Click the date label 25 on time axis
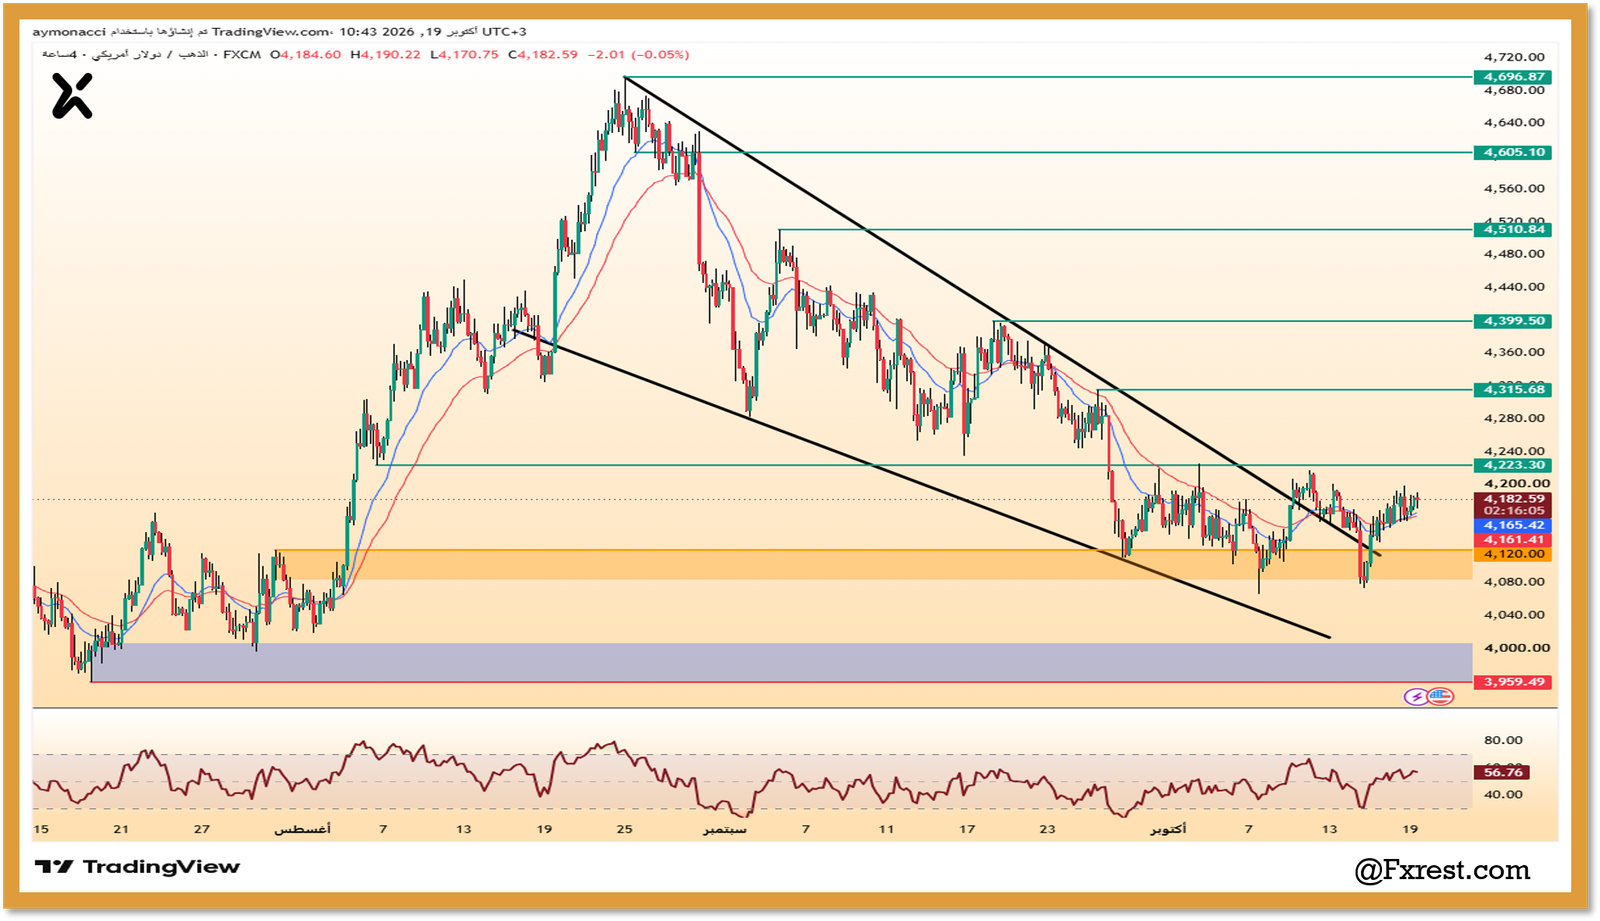1600x921 pixels. pyautogui.click(x=624, y=829)
